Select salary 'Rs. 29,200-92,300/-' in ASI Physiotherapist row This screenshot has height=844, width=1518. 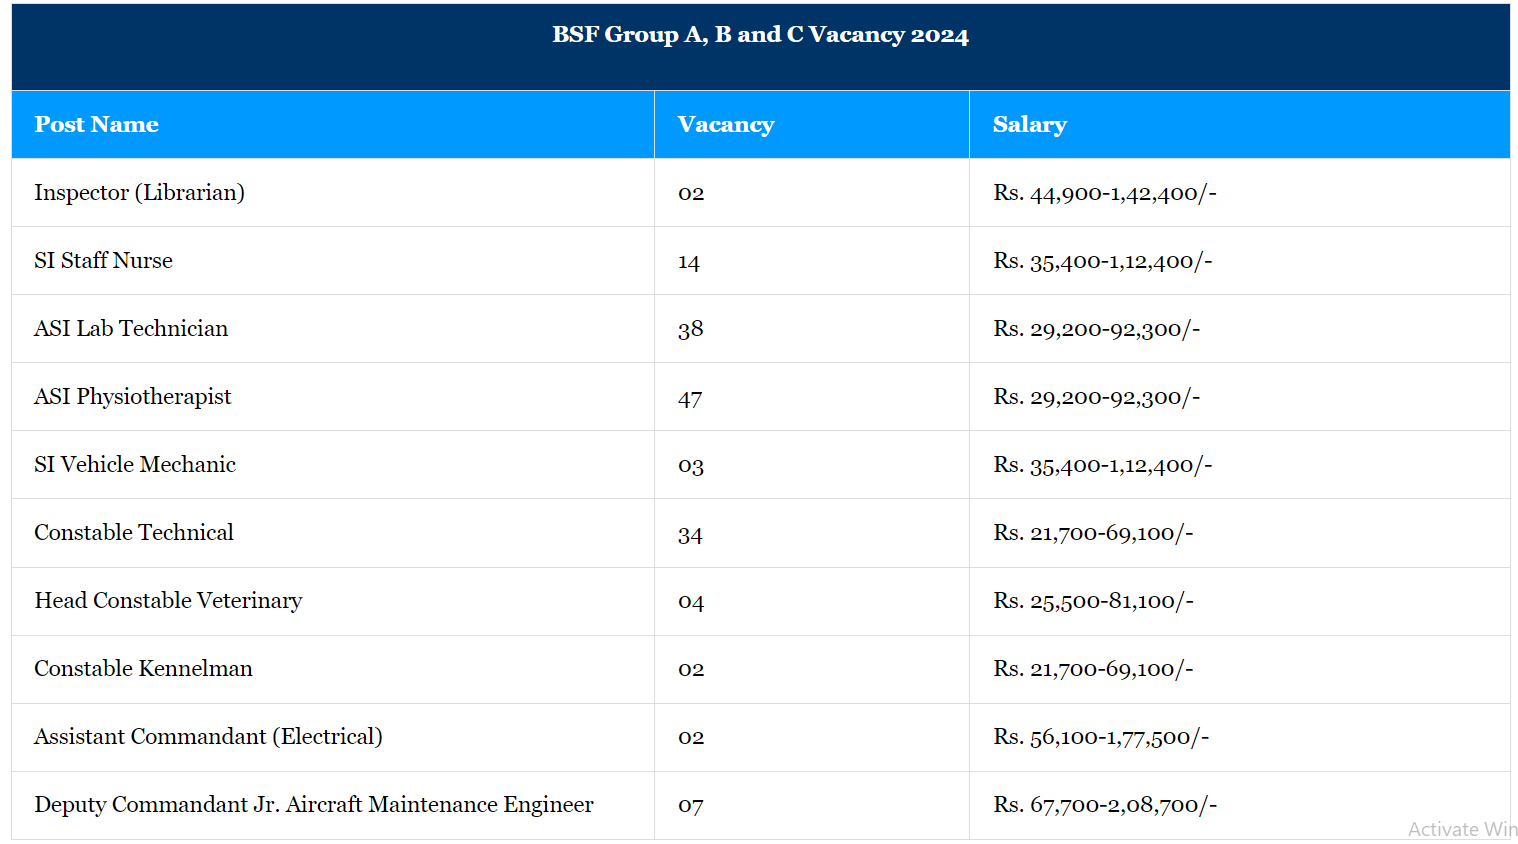(x=1097, y=397)
